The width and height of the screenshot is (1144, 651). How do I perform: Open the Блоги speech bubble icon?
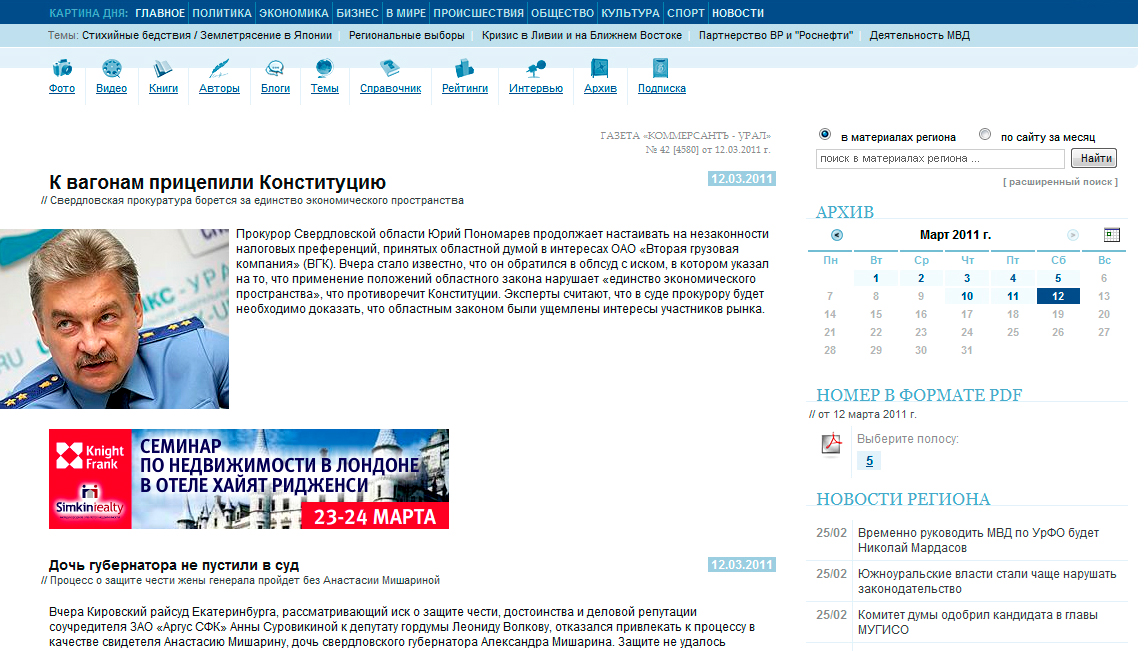pos(275,69)
